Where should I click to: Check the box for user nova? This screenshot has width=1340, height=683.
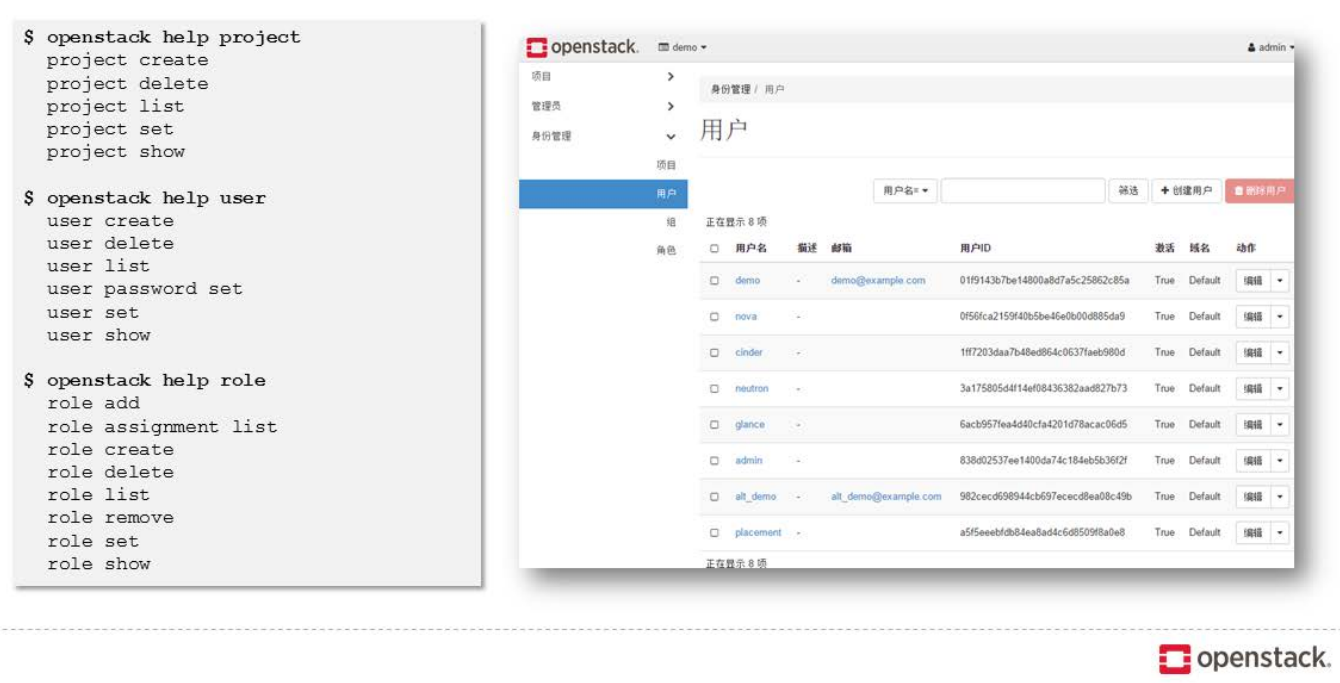[714, 317]
